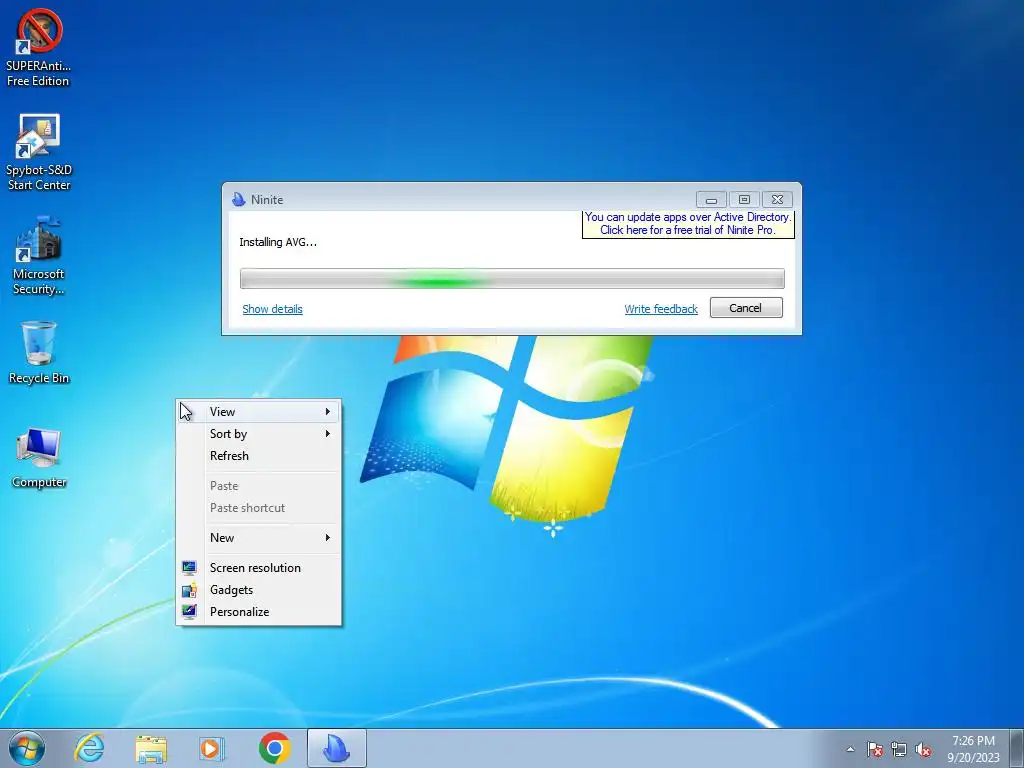Launch Internet Explorer from the taskbar
This screenshot has height=768, width=1024.
[89, 748]
